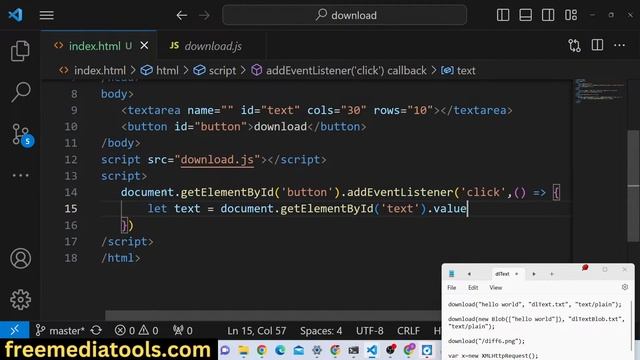The width and height of the screenshot is (640, 360).
Task: Open a Remote Window from status bar
Action: pos(15,330)
